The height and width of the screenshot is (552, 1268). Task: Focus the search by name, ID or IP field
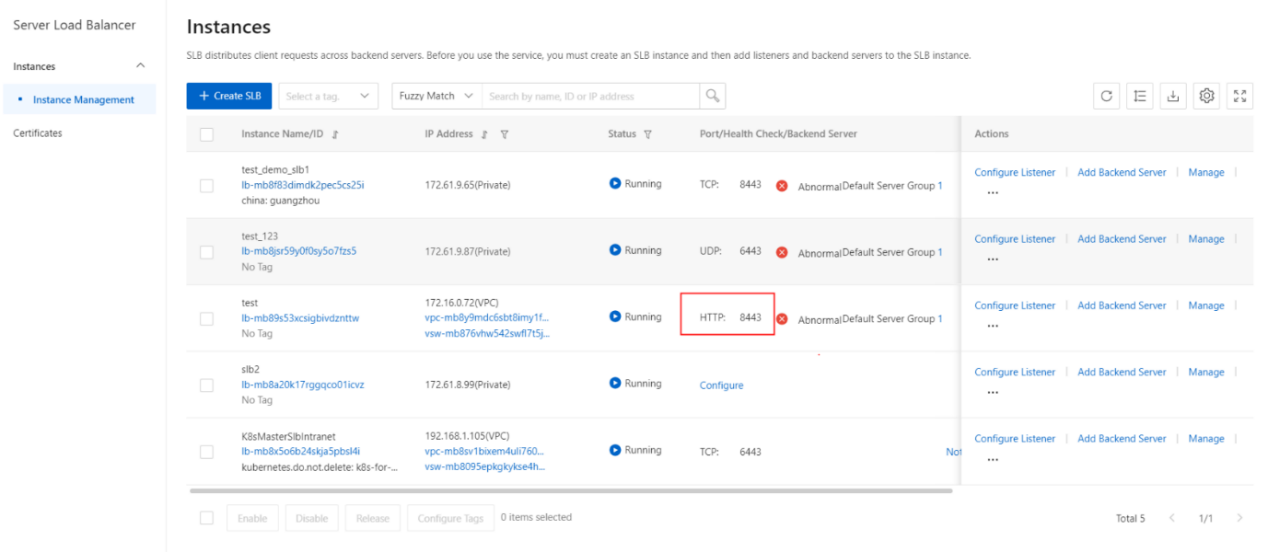590,96
